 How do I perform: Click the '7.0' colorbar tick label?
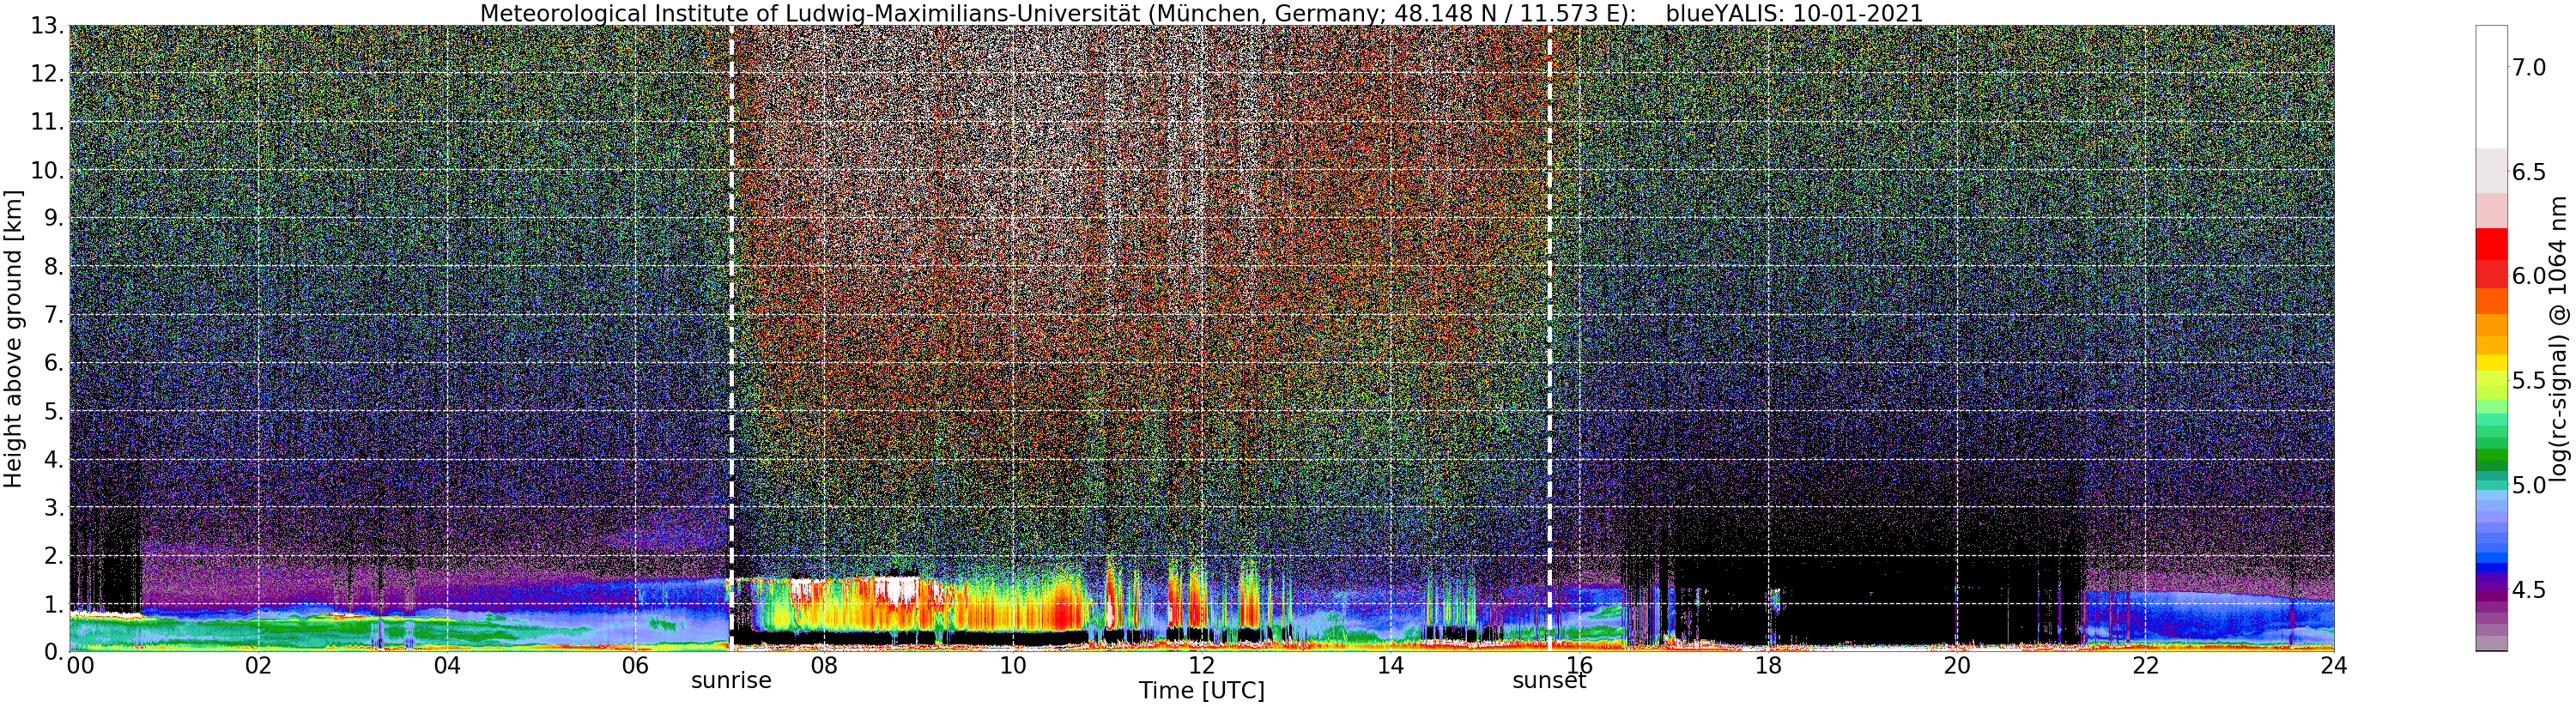click(2530, 67)
